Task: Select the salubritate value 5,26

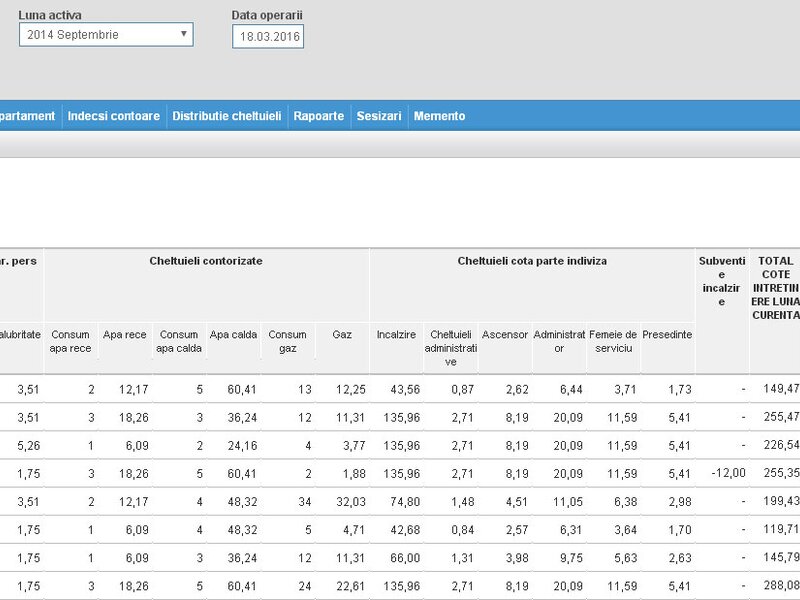Action: 28,446
